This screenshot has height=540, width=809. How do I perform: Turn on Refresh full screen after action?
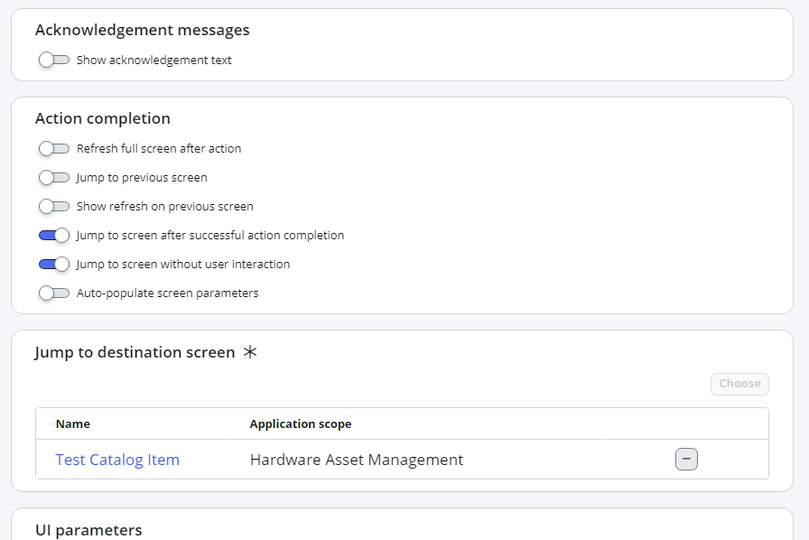point(54,149)
